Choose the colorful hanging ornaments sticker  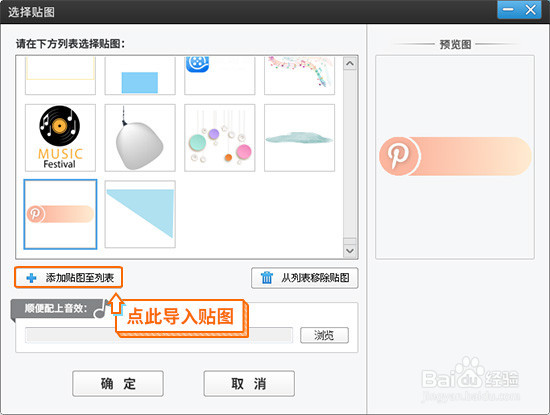[x=220, y=138]
